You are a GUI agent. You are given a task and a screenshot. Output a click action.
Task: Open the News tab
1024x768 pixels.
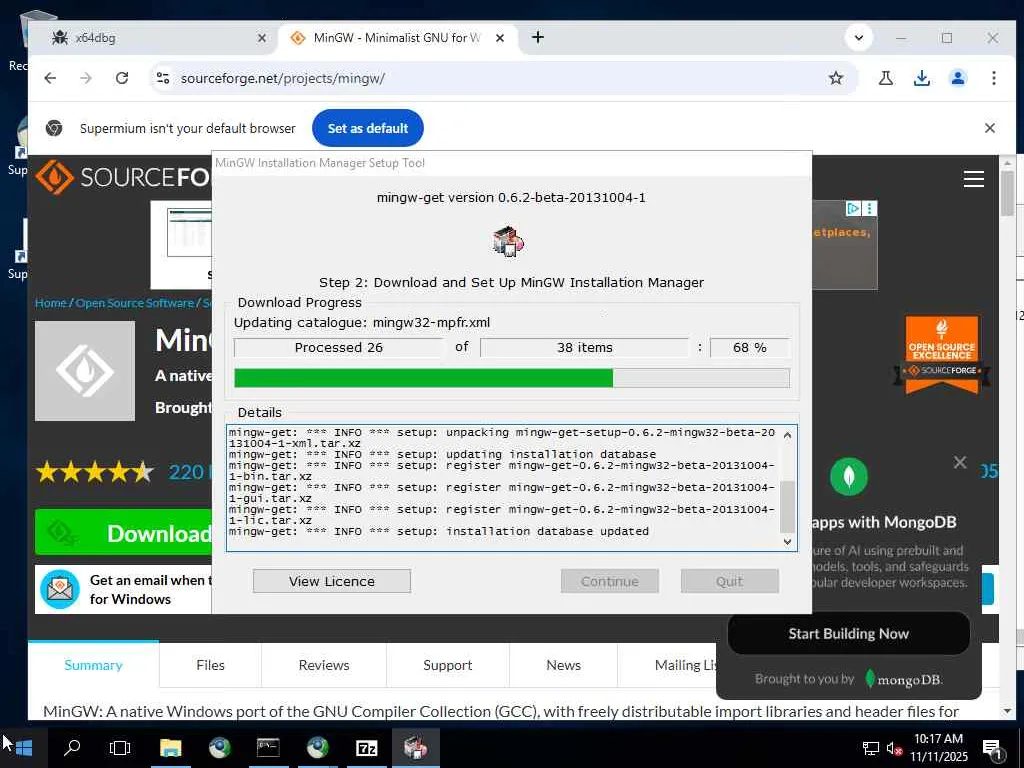[x=563, y=665]
